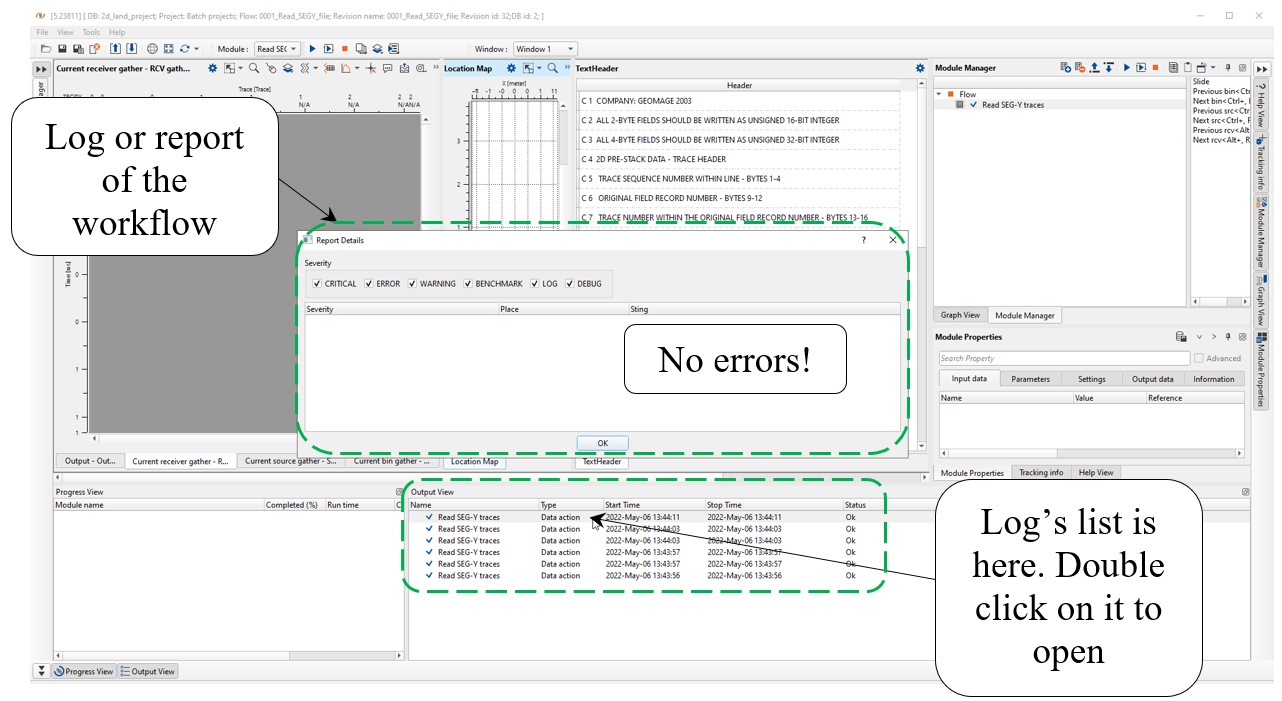Click OK in Report Details dialog
The height and width of the screenshot is (701, 1282).
tap(602, 443)
